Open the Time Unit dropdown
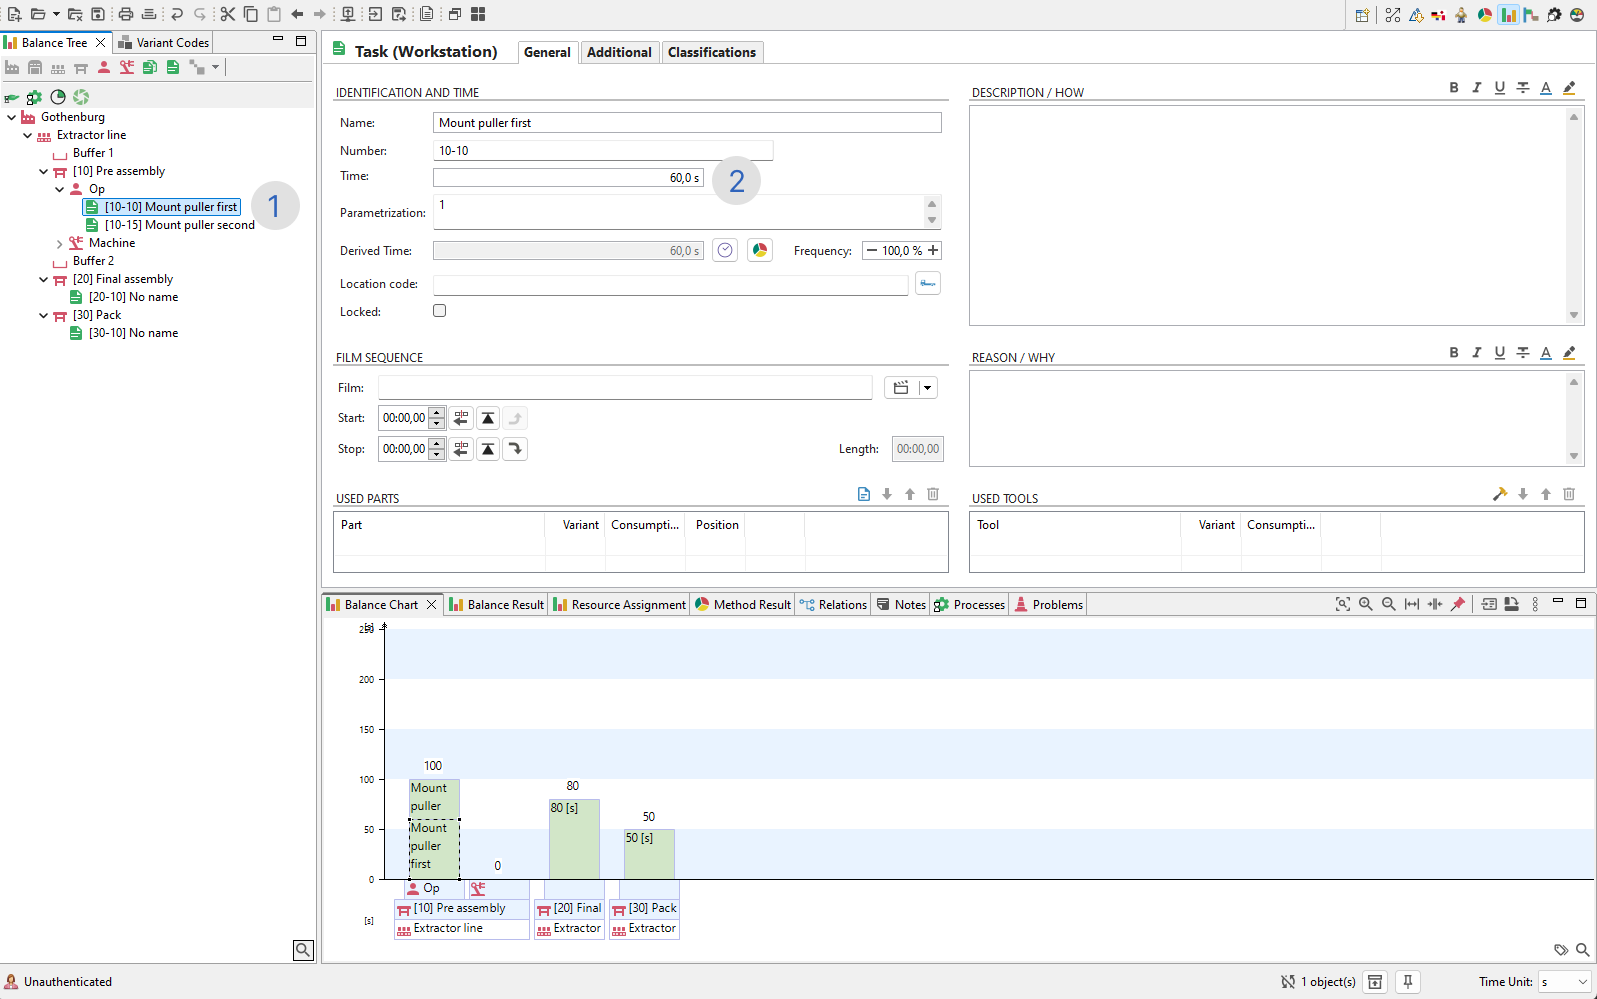The width and height of the screenshot is (1597, 999). point(1565,982)
